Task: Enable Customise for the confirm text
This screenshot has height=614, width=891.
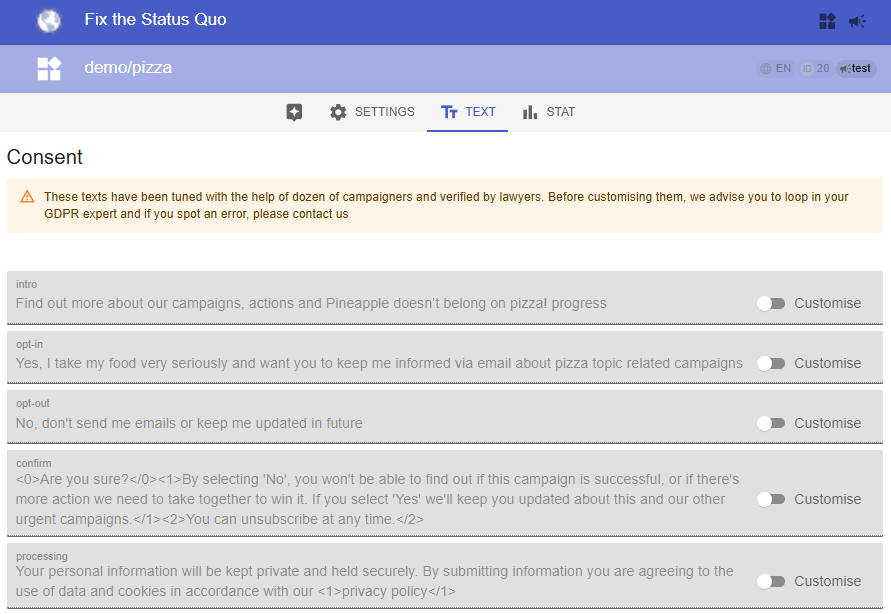Action: pyautogui.click(x=771, y=499)
